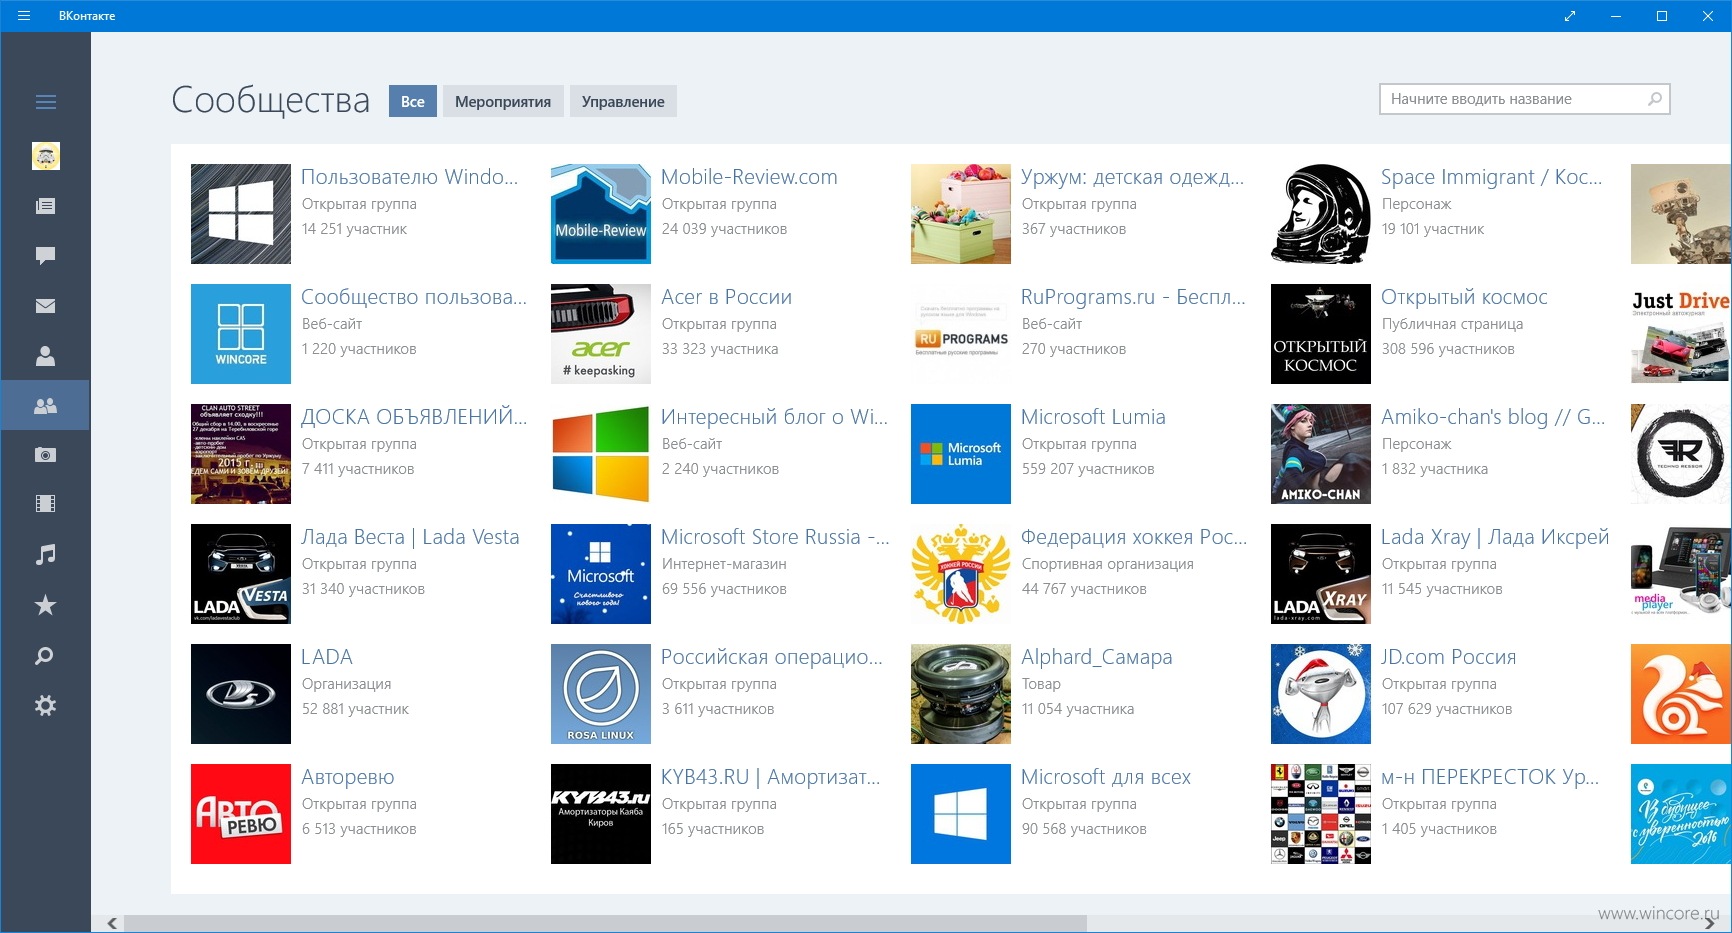Open the videos film icon

click(x=45, y=504)
